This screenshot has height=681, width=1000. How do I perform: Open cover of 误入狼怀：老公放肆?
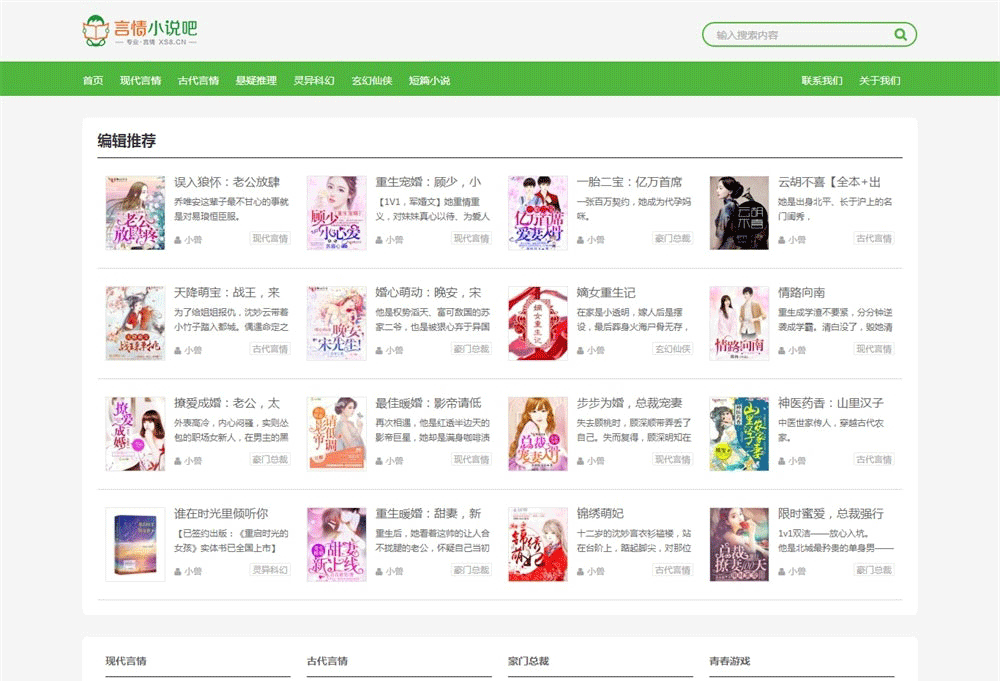(x=135, y=212)
